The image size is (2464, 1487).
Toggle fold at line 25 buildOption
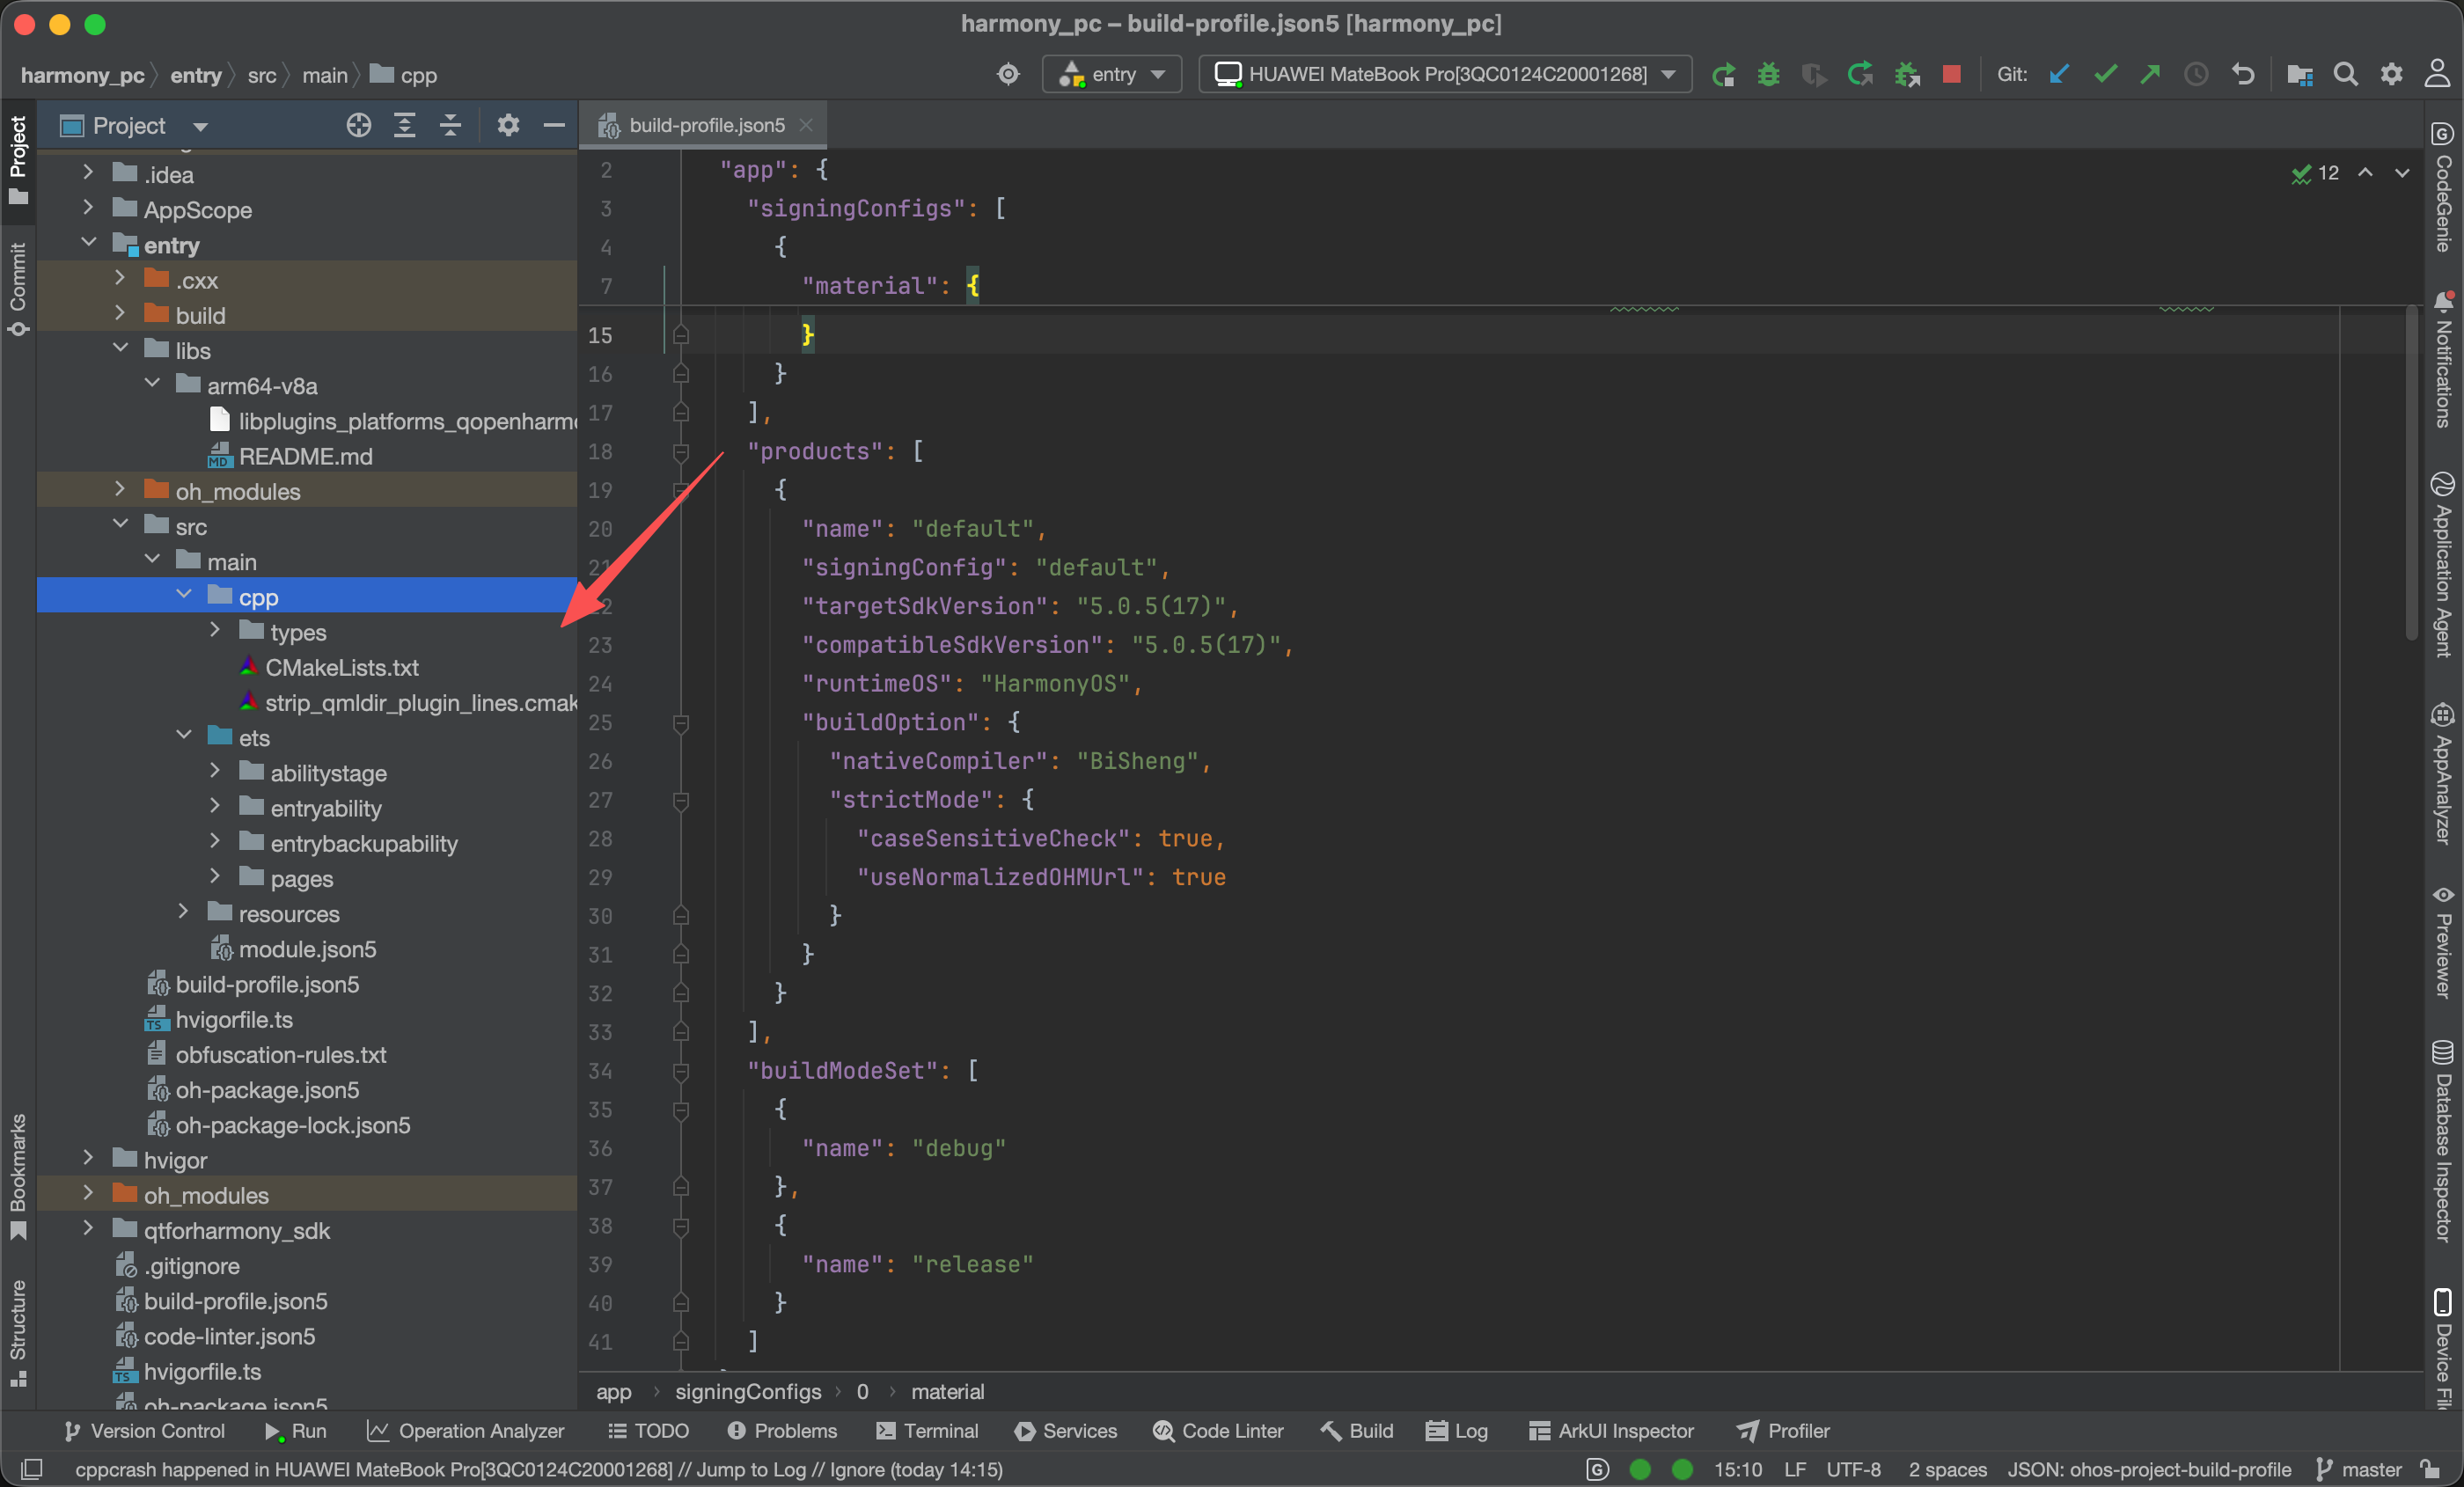[x=681, y=722]
